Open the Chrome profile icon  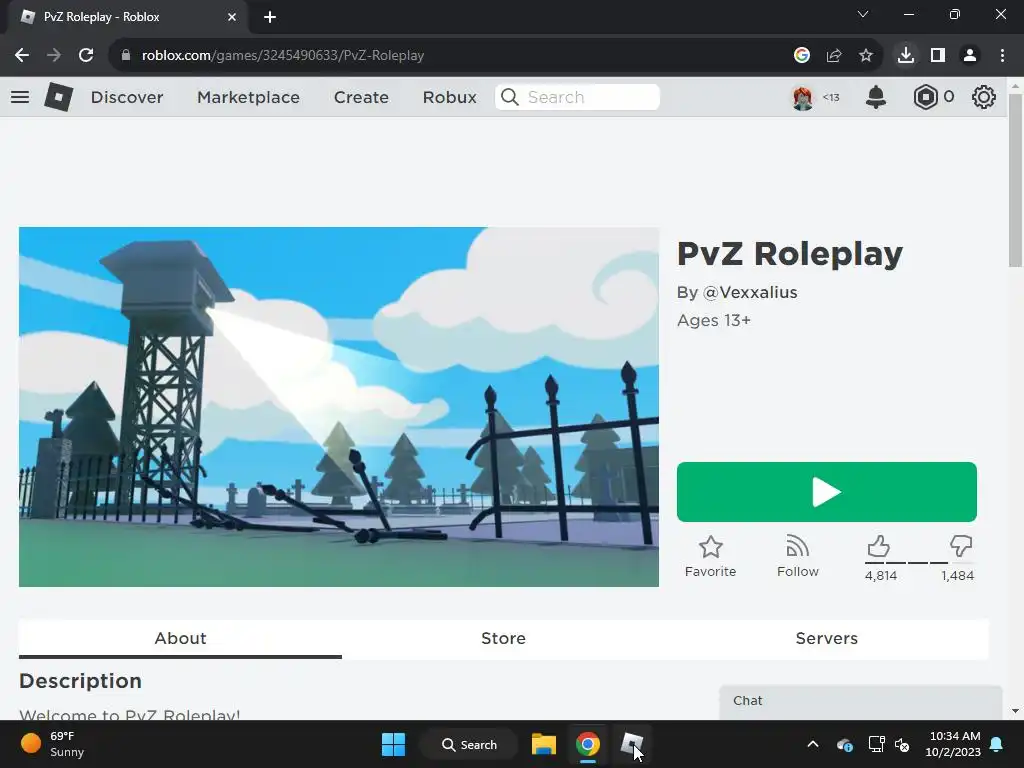tap(970, 56)
